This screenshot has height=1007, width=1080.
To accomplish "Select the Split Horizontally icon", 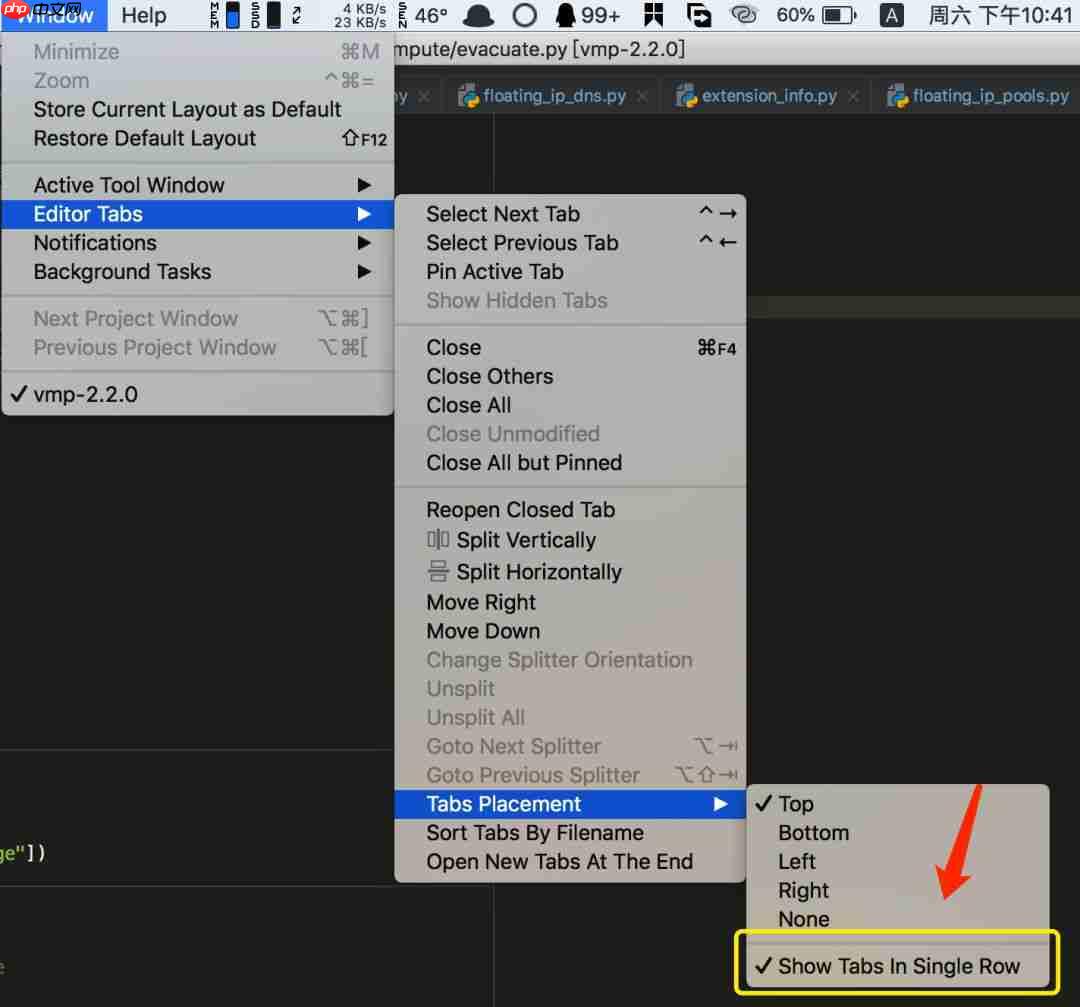I will [437, 570].
